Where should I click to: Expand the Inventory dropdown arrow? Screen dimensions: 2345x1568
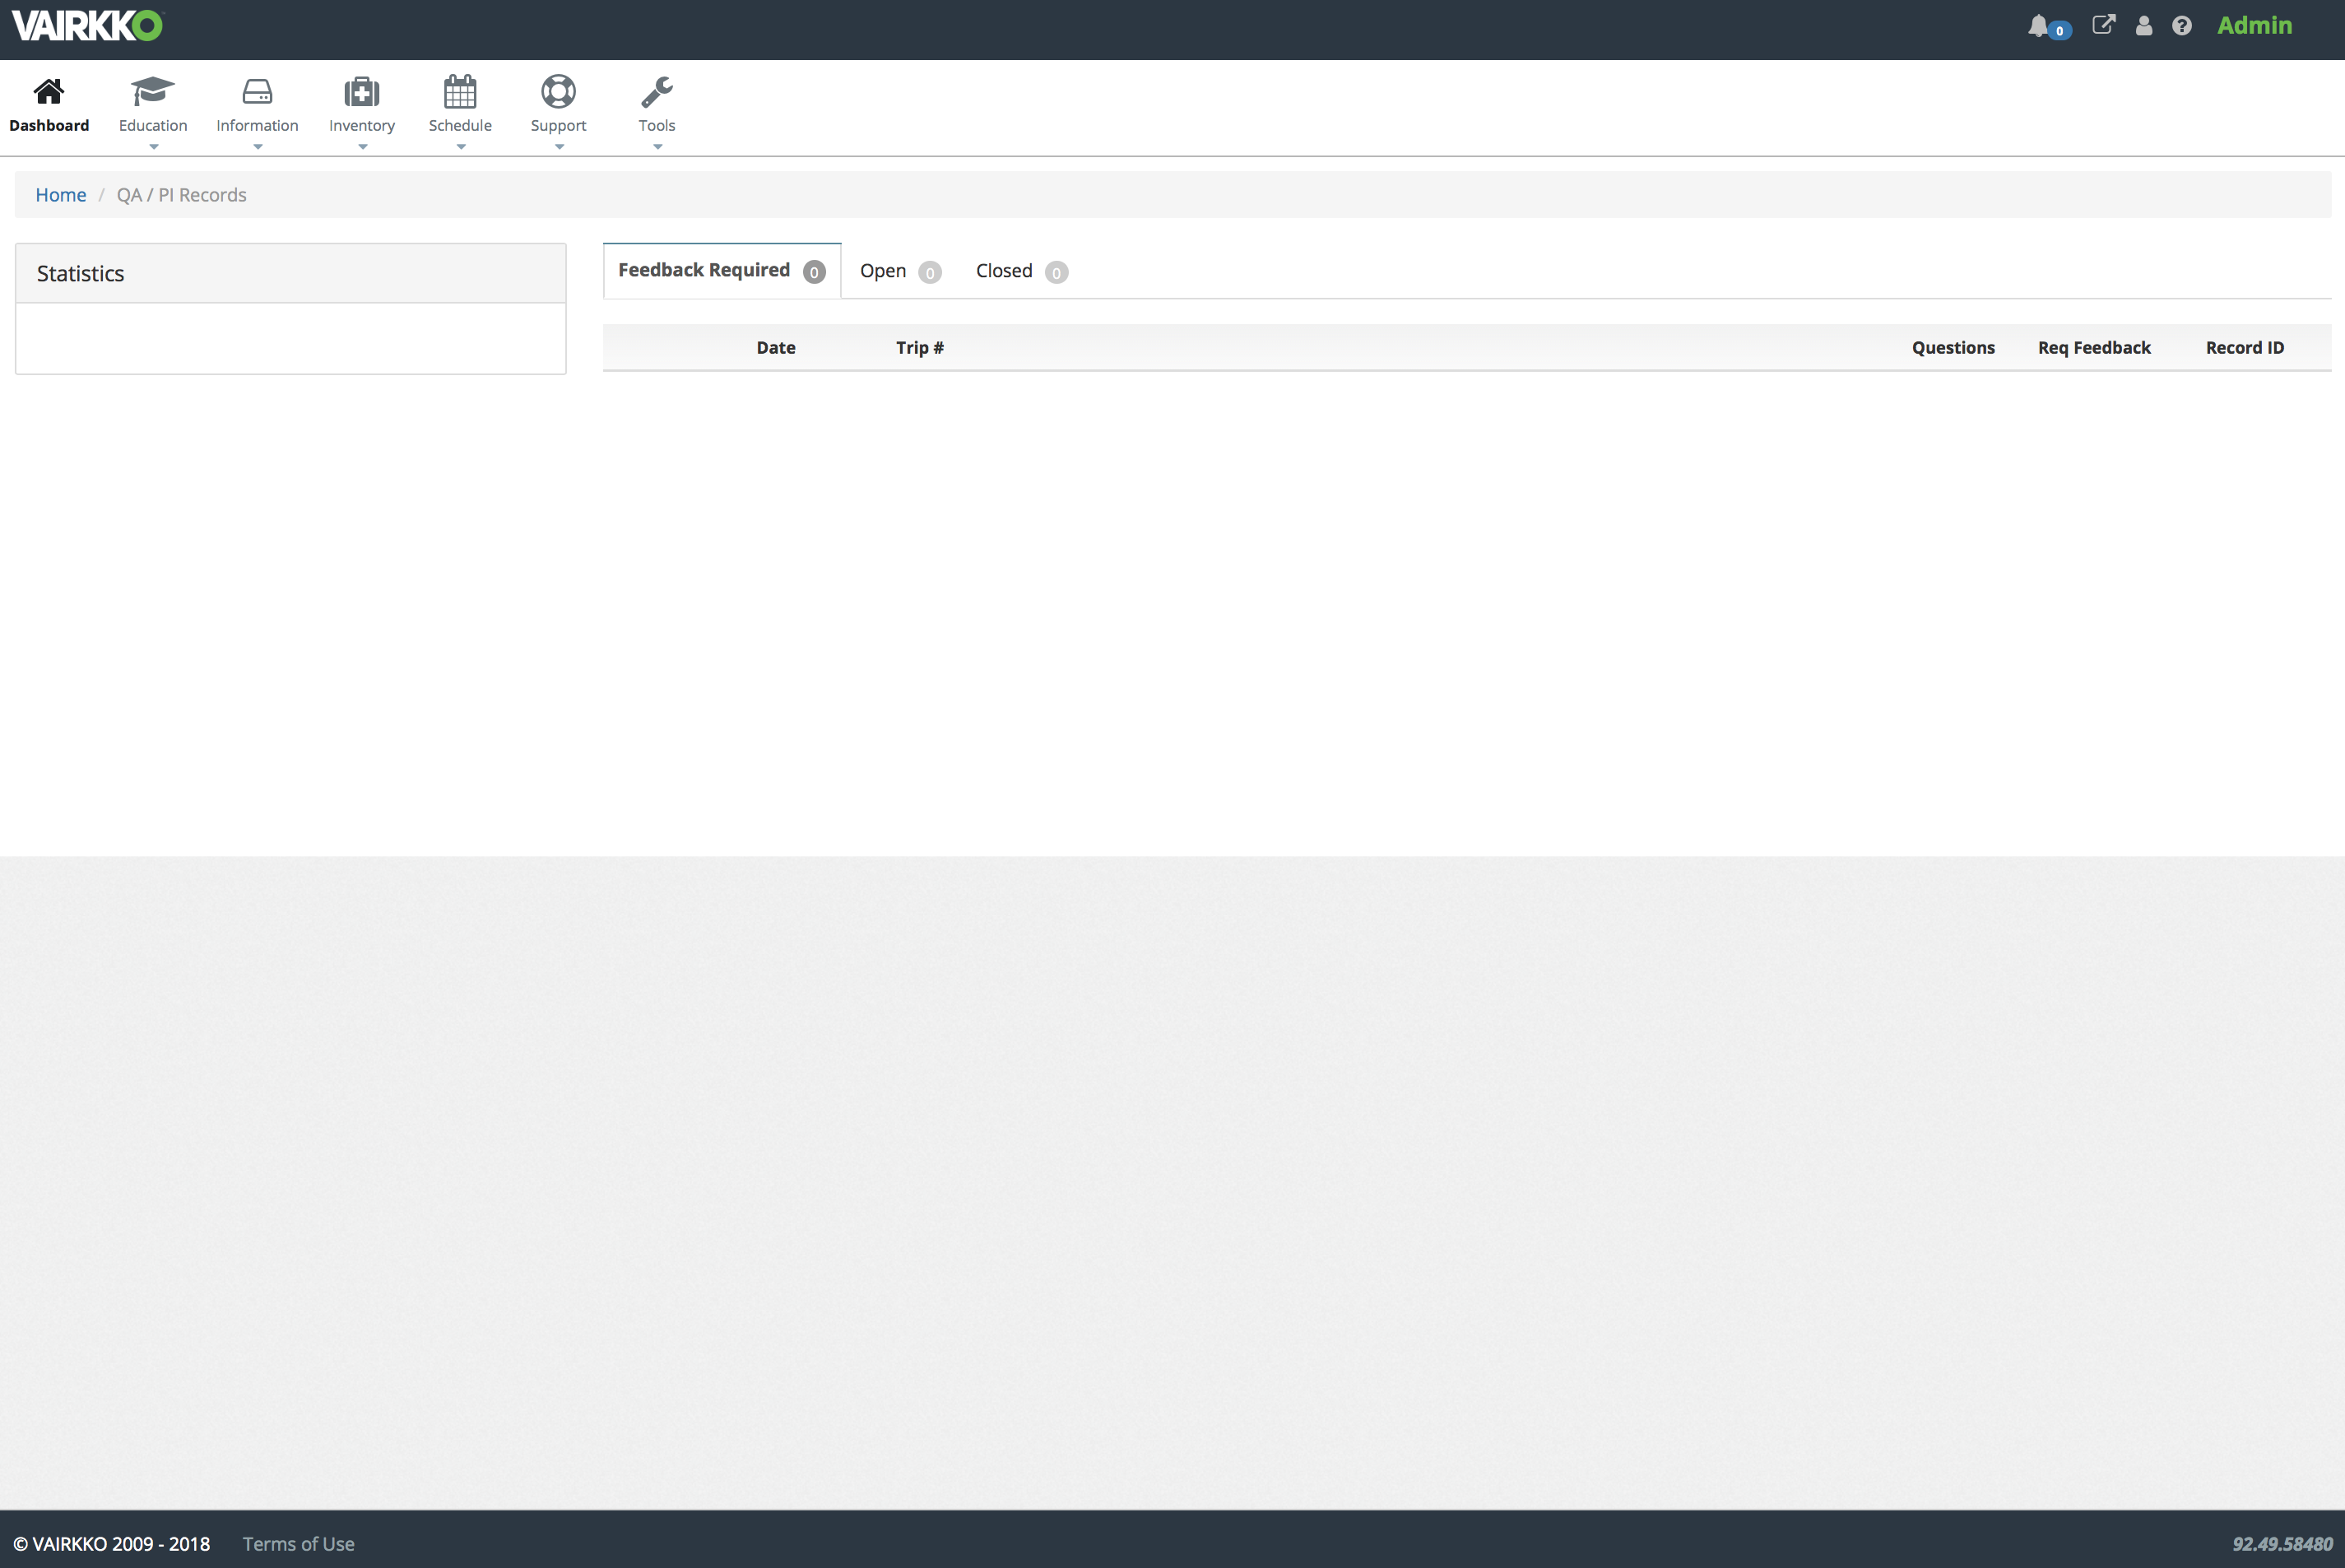pyautogui.click(x=361, y=146)
